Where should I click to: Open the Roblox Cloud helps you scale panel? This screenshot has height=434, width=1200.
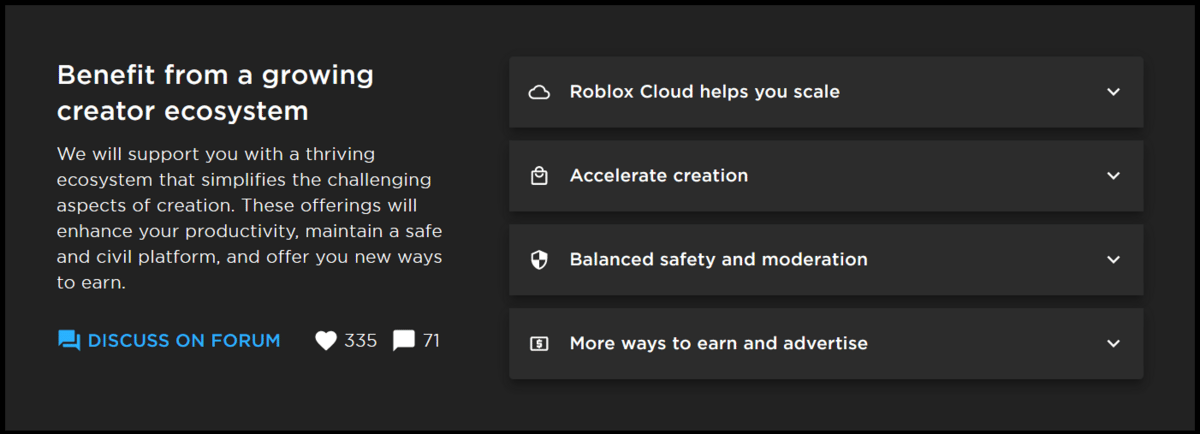tap(826, 92)
